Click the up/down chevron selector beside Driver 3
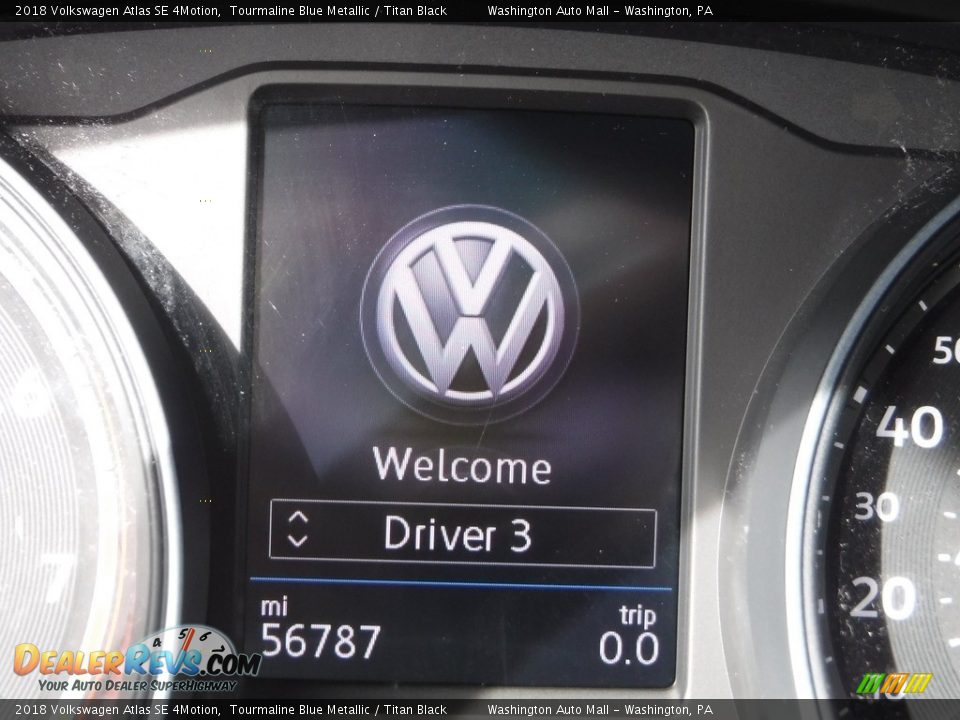 tap(298, 529)
